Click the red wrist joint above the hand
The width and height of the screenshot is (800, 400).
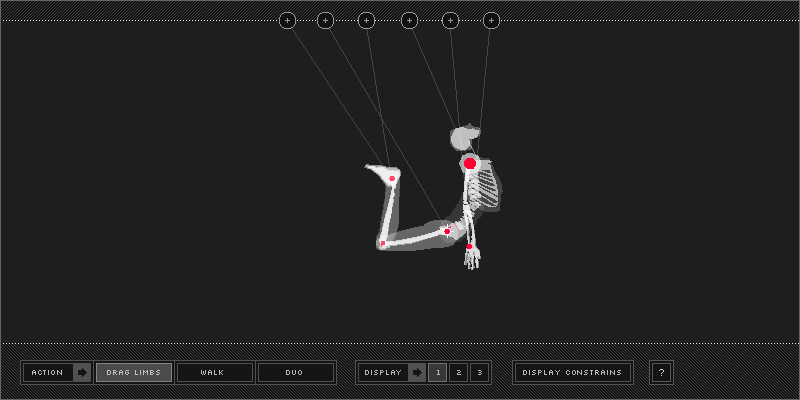point(469,246)
